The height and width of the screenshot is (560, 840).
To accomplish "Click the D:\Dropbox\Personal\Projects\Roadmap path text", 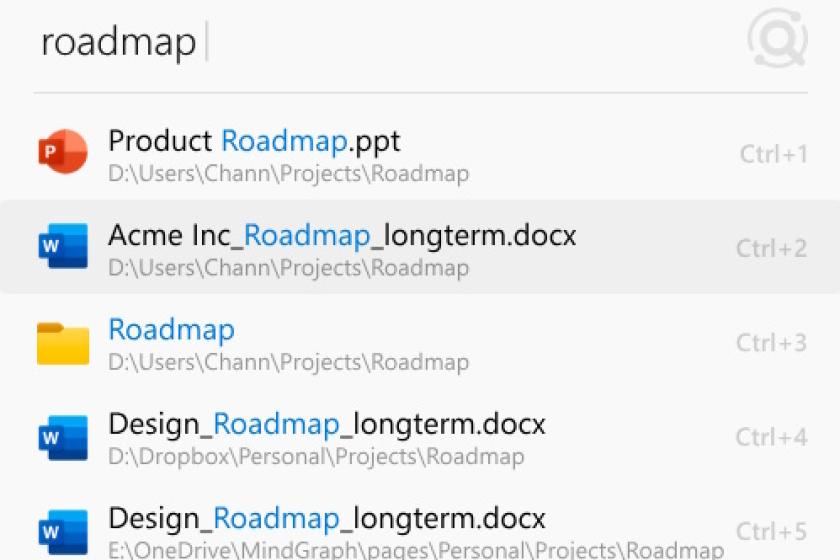I will click(x=316, y=457).
